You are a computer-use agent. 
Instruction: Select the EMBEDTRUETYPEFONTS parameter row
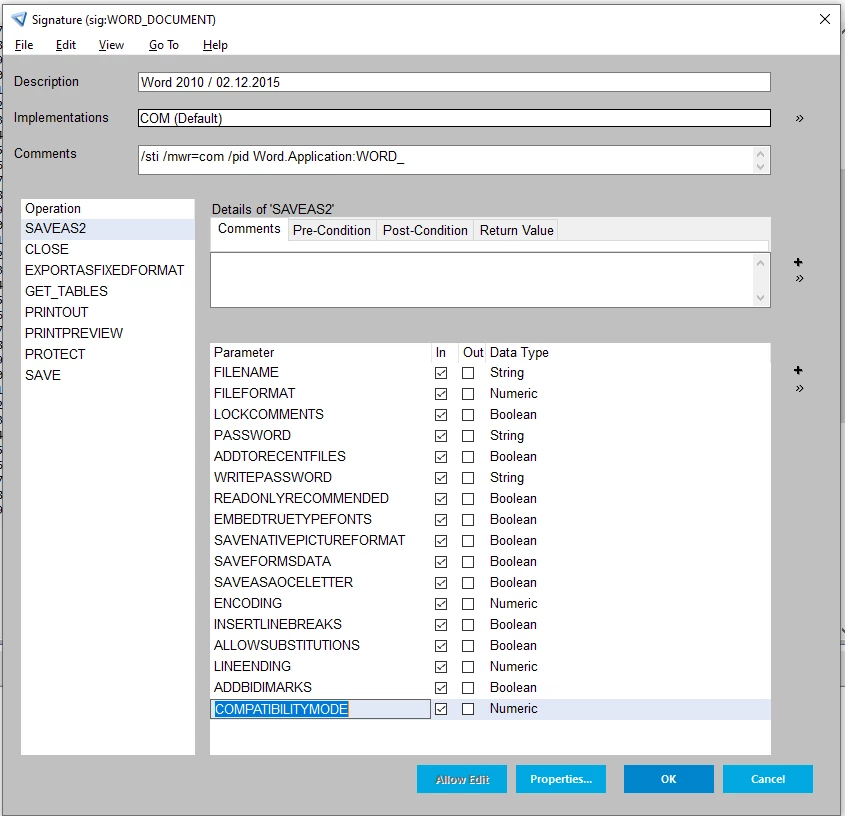(x=490, y=520)
